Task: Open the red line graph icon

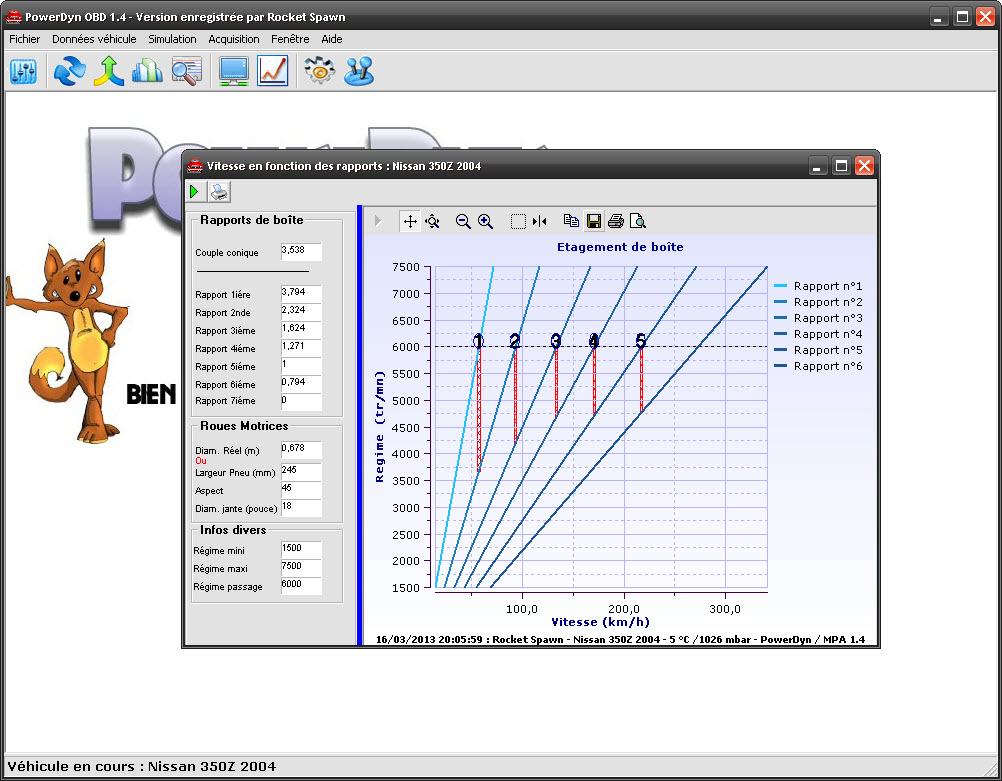Action: point(273,71)
